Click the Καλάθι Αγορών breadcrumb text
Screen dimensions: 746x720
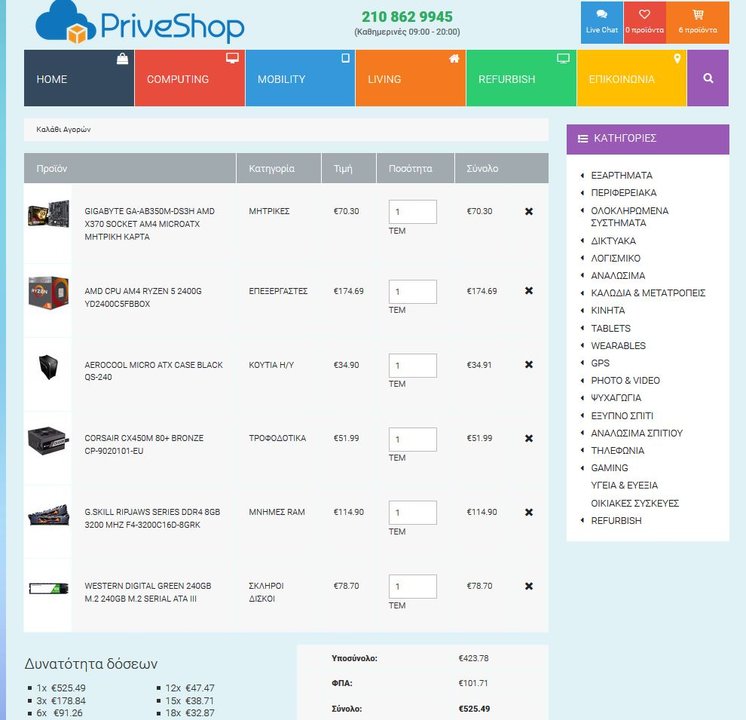[x=63, y=129]
